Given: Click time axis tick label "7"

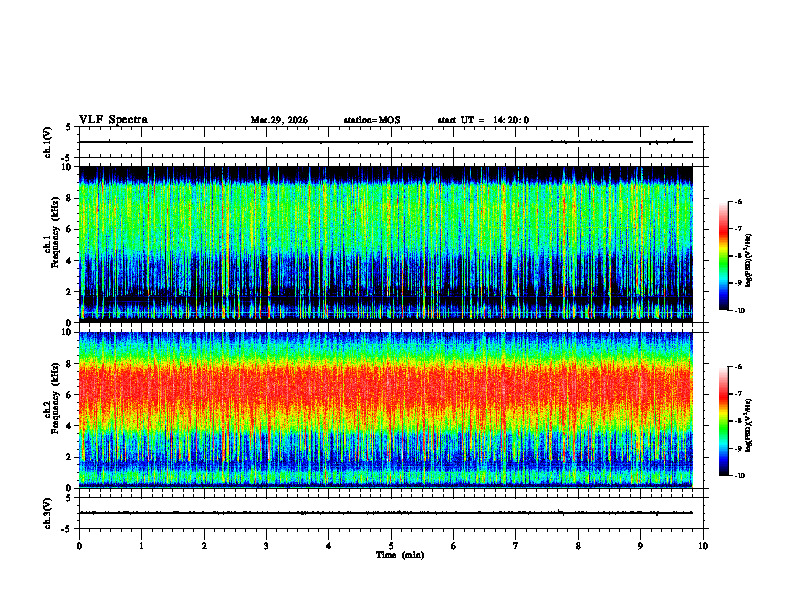Looking at the screenshot, I should [x=516, y=546].
